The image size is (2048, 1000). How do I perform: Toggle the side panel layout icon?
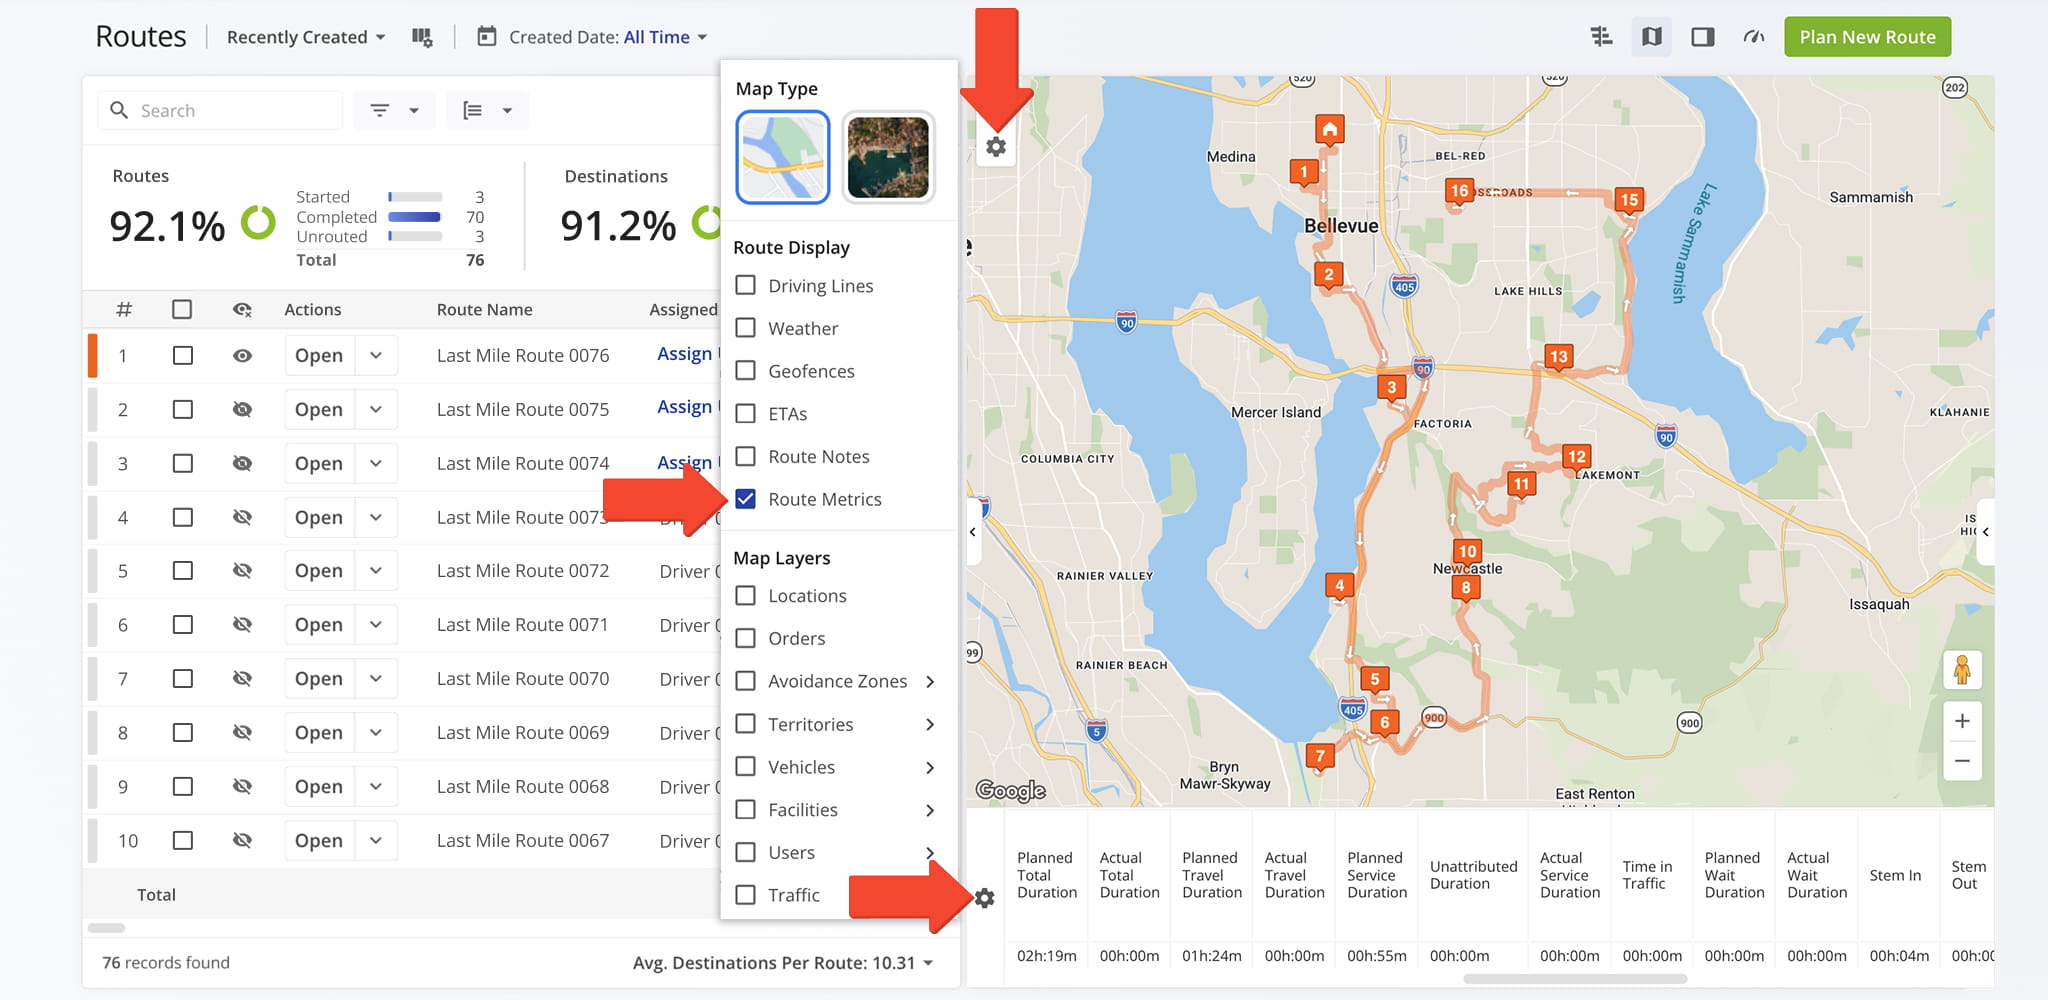coord(1702,37)
